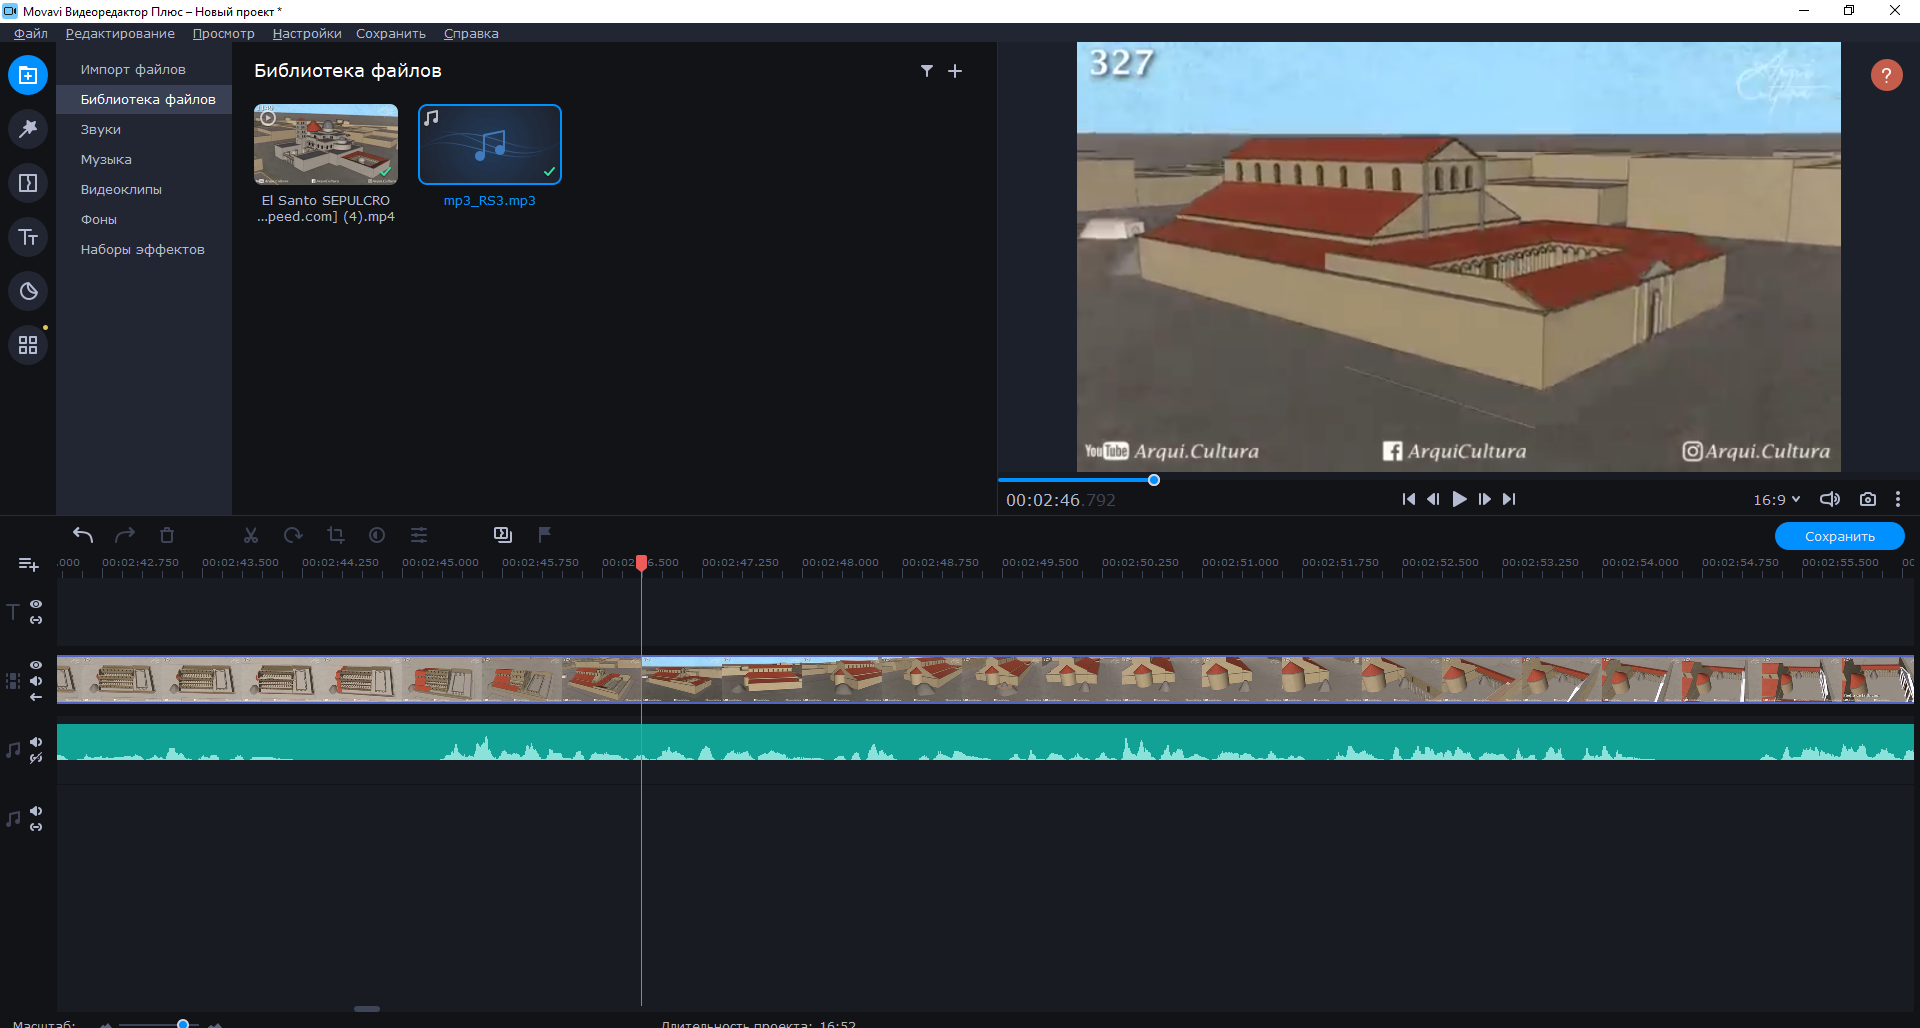
Task: Mute the first audio track
Action: click(x=36, y=742)
